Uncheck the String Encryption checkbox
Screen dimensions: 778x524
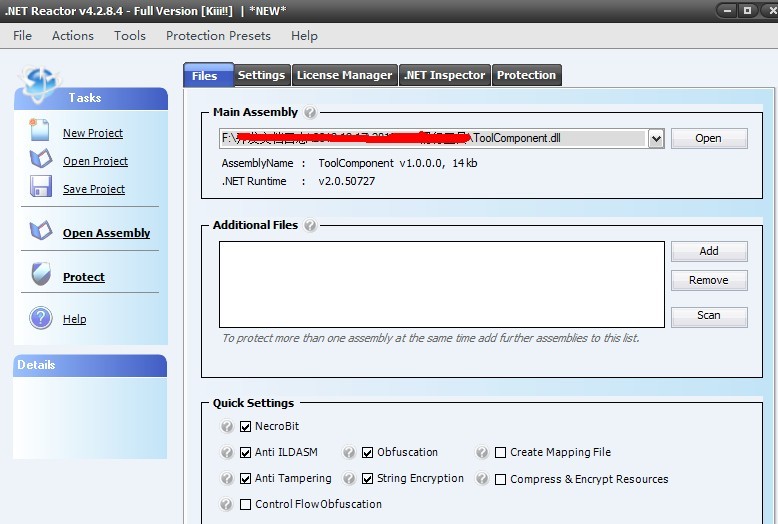coord(367,478)
